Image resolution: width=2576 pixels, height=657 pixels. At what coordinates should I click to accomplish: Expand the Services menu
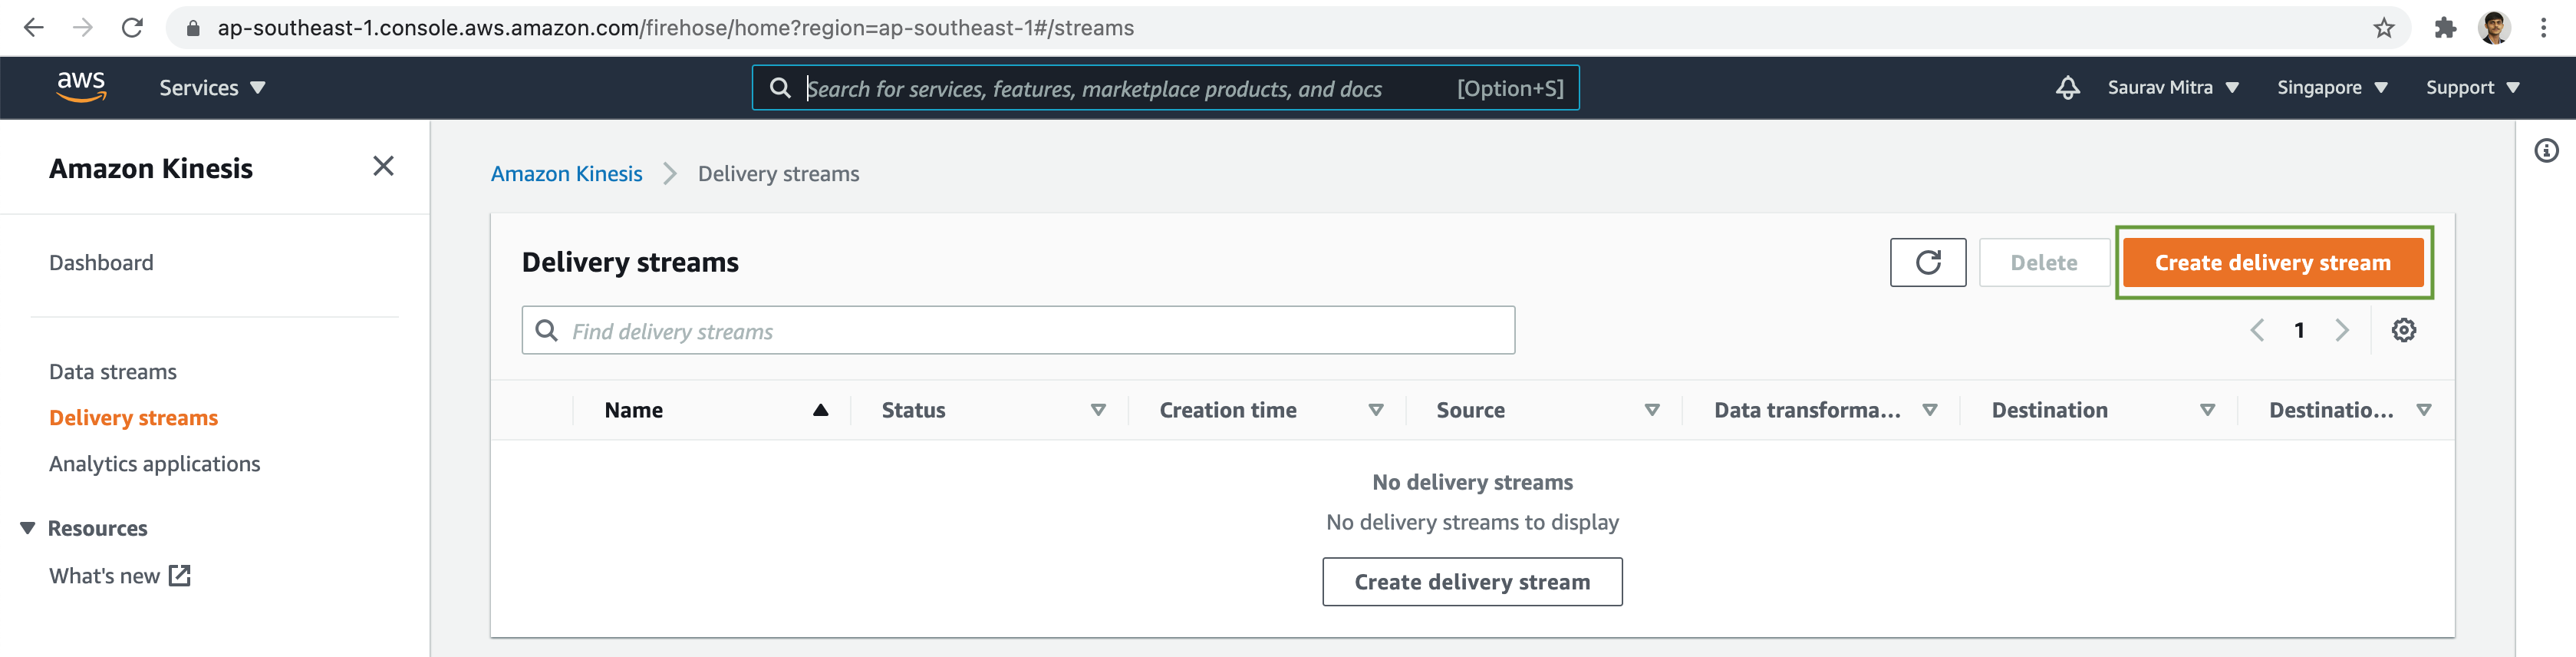click(212, 88)
